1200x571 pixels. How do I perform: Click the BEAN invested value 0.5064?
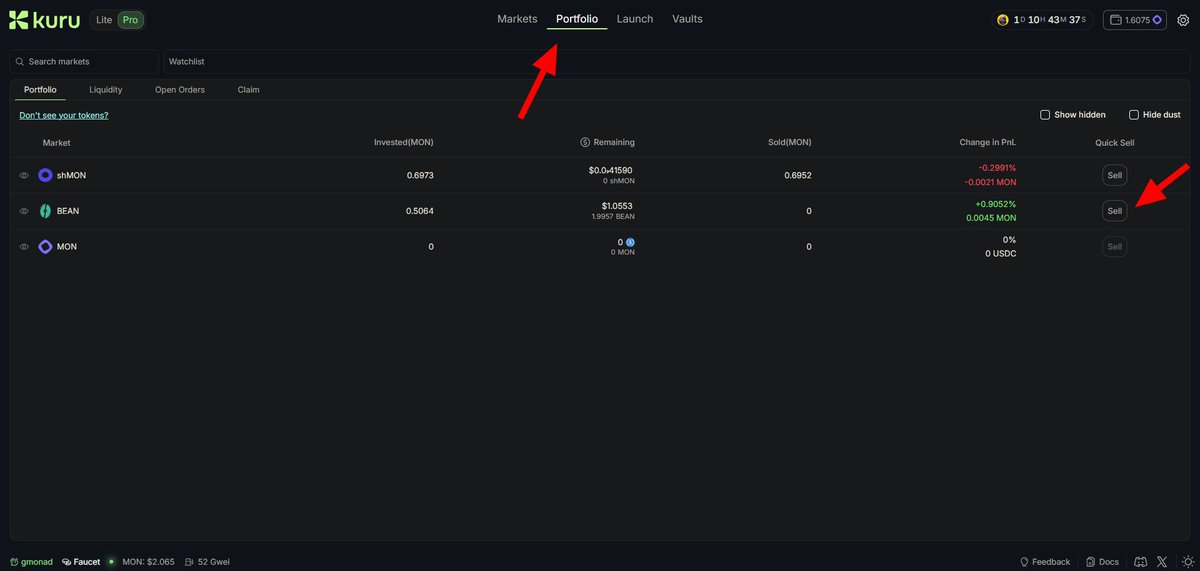click(x=420, y=211)
